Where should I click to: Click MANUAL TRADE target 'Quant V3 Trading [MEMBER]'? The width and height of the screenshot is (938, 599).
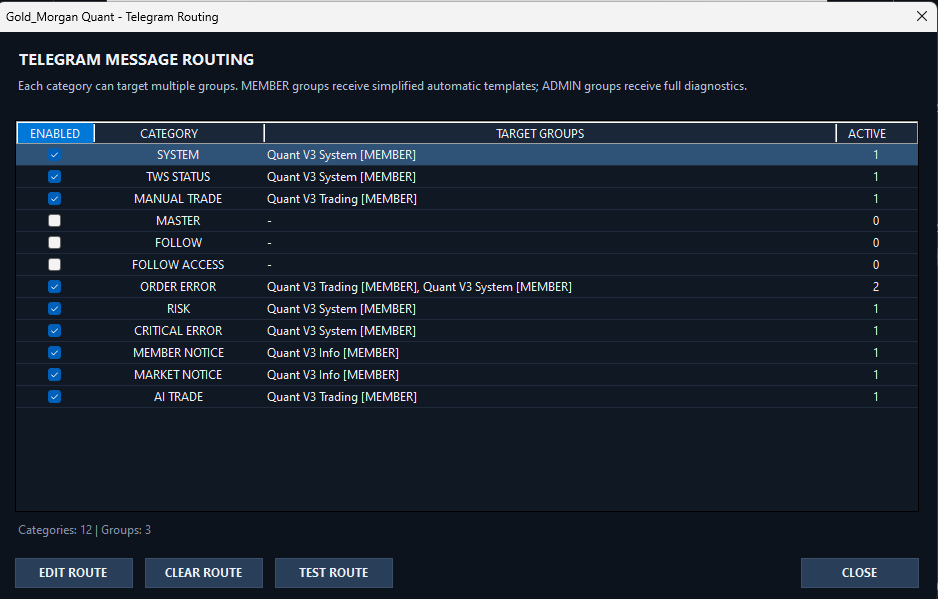click(x=342, y=199)
